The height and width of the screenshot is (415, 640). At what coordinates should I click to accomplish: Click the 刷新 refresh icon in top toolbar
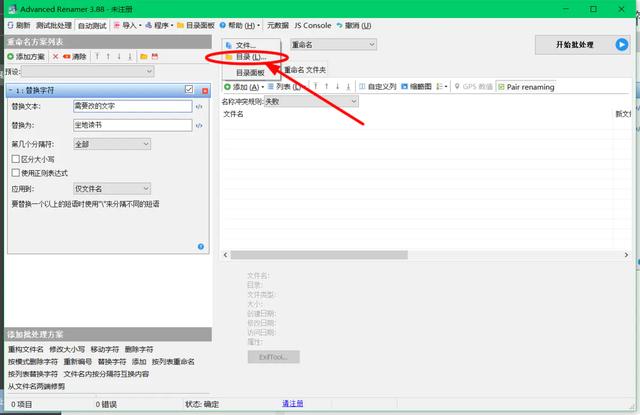(10, 25)
